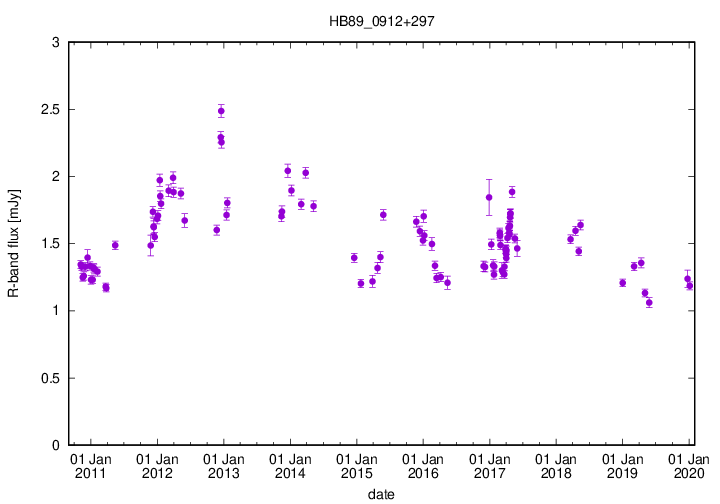The width and height of the screenshot is (720, 504).
Task: Click the 01 Jan 2012 tick label
Action: [x=157, y=465]
